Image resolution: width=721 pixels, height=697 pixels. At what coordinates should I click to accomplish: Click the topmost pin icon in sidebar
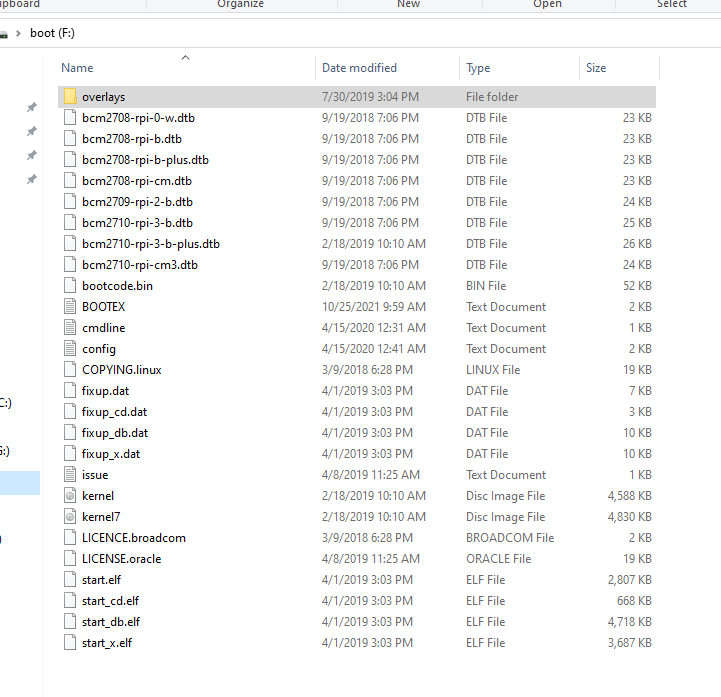tap(31, 107)
